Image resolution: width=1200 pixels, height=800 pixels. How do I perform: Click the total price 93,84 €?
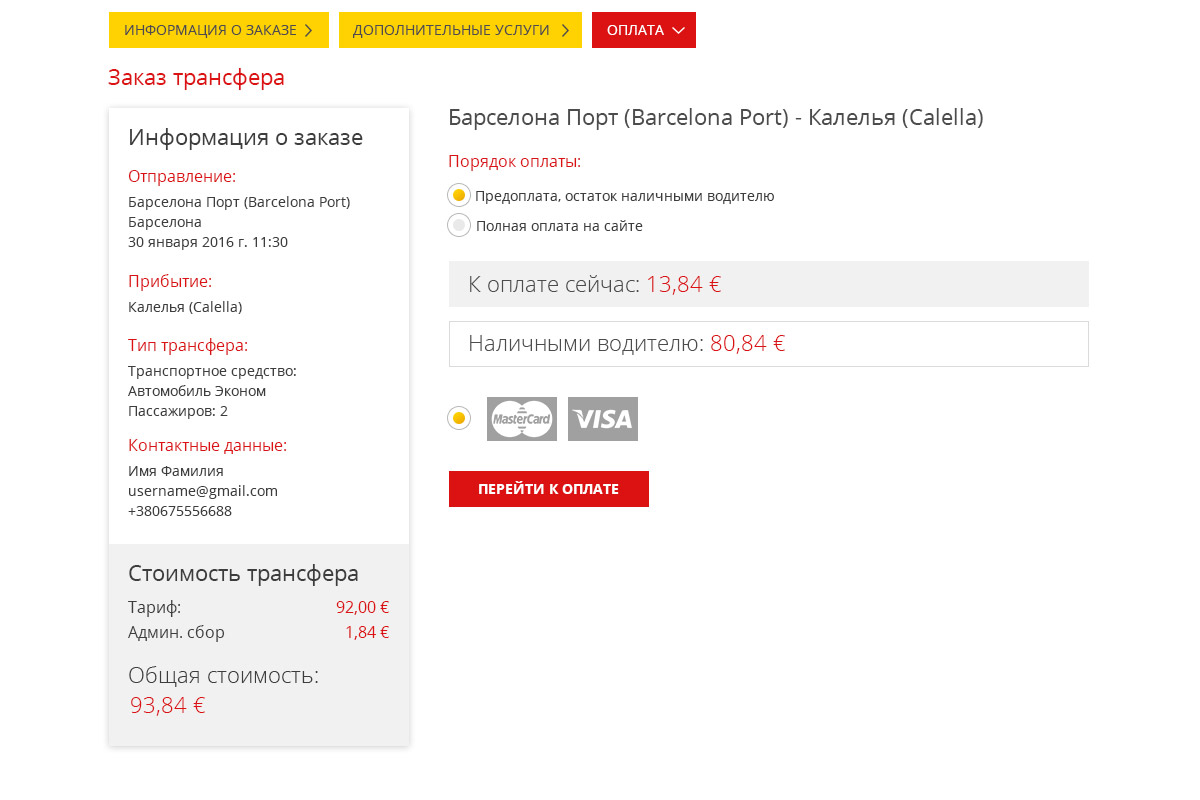coord(168,705)
